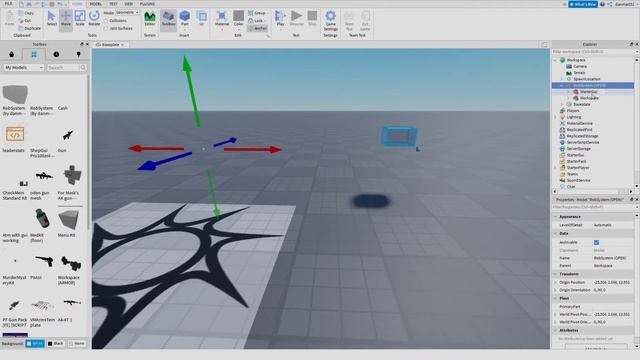Activate the Scale tool
The image size is (640, 360).
pyautogui.click(x=80, y=18)
